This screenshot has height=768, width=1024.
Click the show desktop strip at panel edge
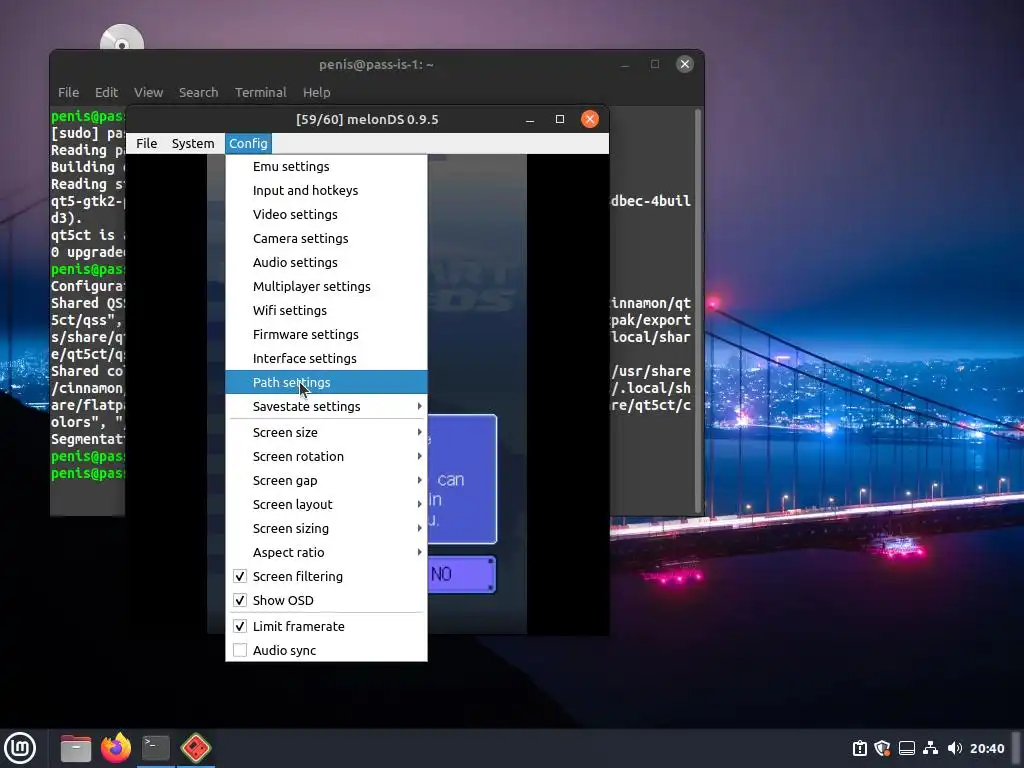pyautogui.click(x=1017, y=748)
